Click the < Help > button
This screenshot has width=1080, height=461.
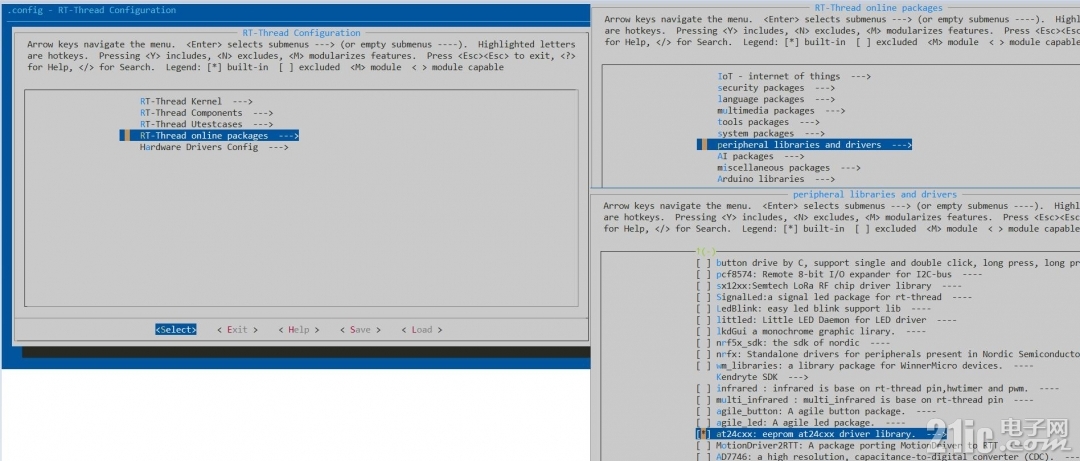pyautogui.click(x=298, y=329)
